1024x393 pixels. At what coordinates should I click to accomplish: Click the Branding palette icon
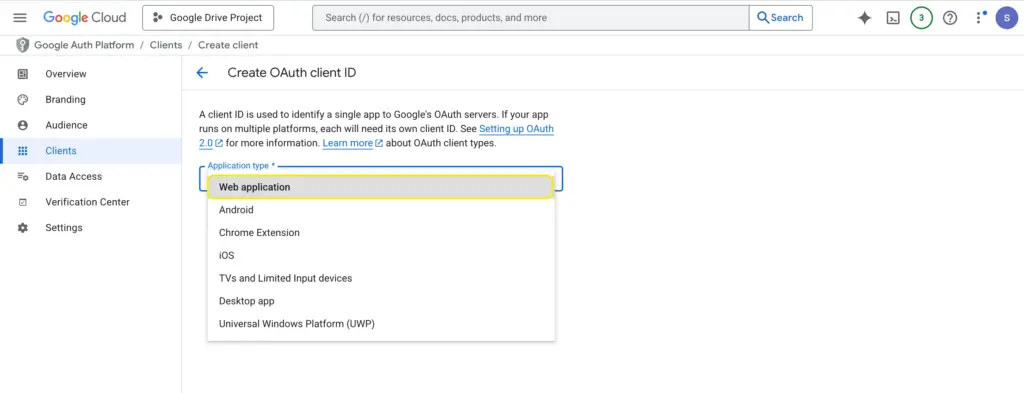pyautogui.click(x=23, y=99)
